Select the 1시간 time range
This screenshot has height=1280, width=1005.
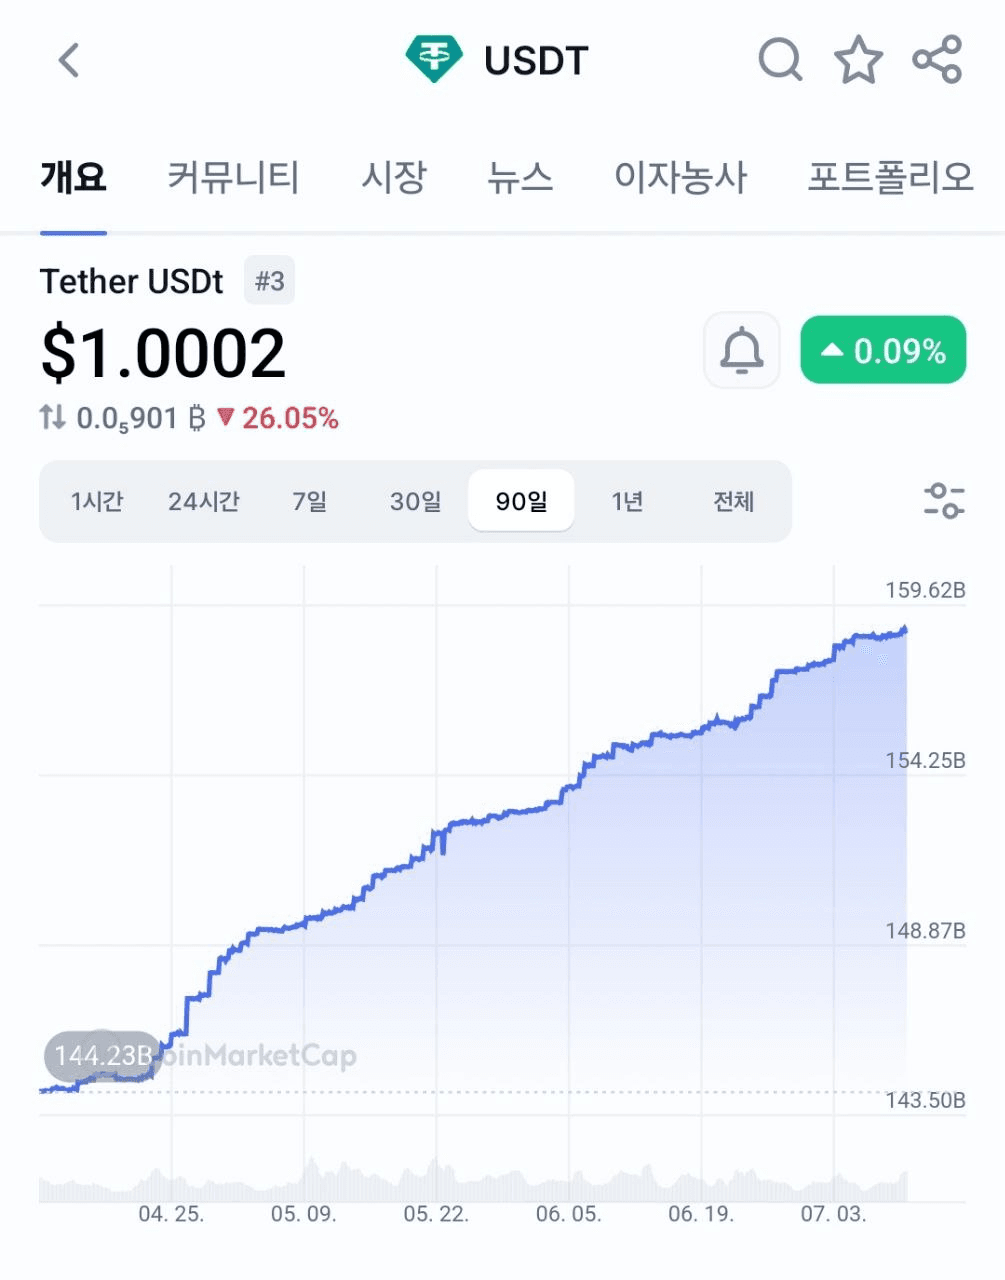pyautogui.click(x=97, y=501)
